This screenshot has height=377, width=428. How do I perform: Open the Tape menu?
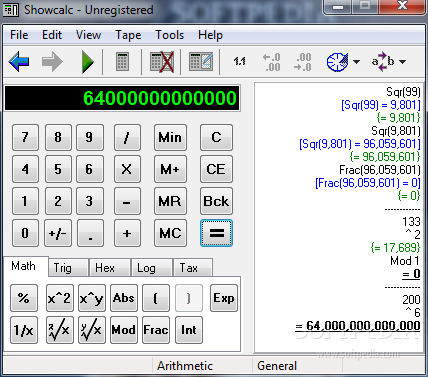pyautogui.click(x=128, y=35)
